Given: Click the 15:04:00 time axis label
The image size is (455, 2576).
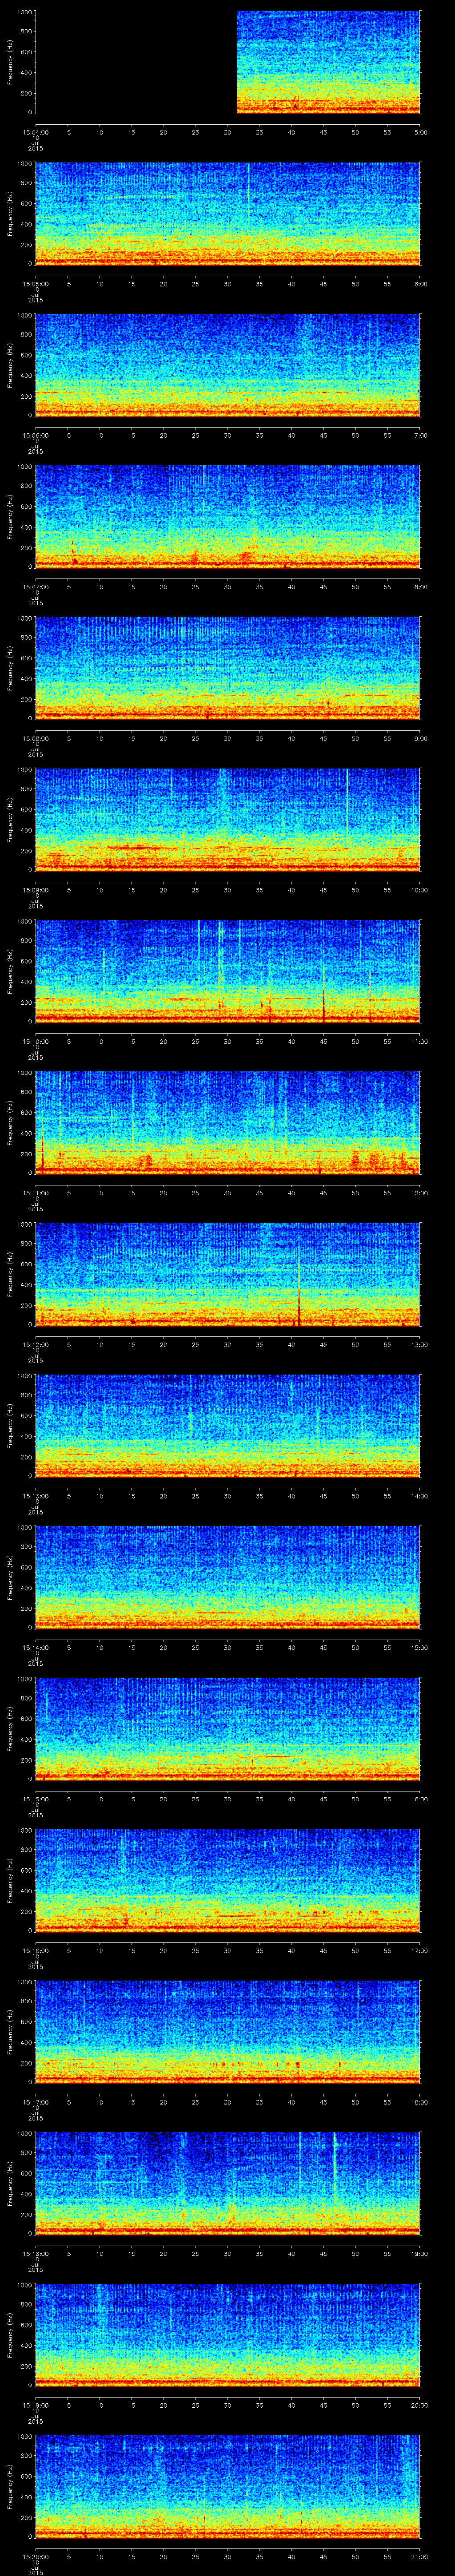Looking at the screenshot, I should [35, 132].
